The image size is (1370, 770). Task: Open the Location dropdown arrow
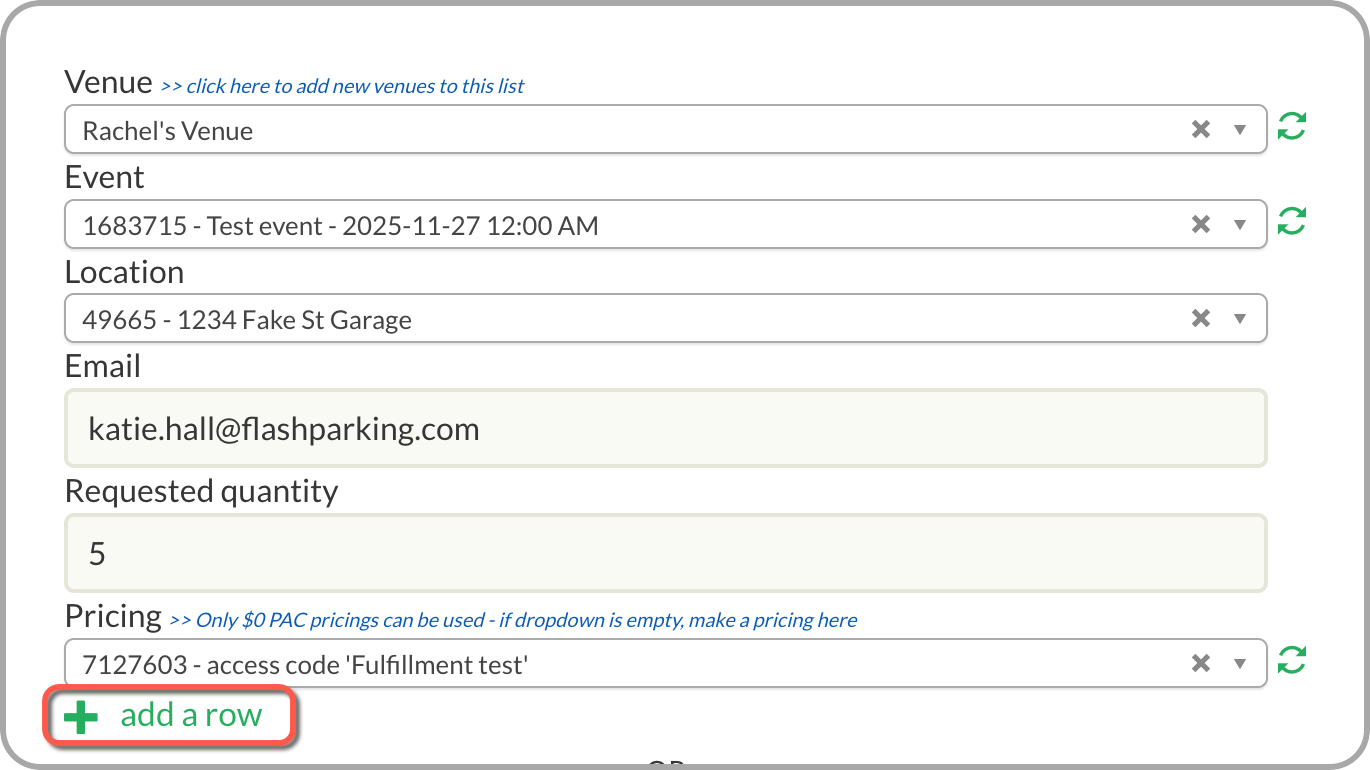coord(1240,319)
